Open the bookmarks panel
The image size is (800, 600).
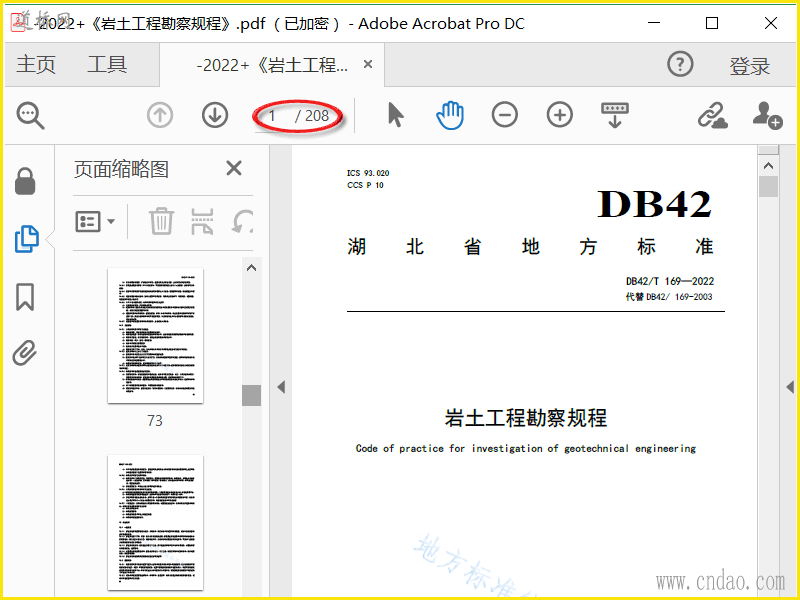pos(25,296)
